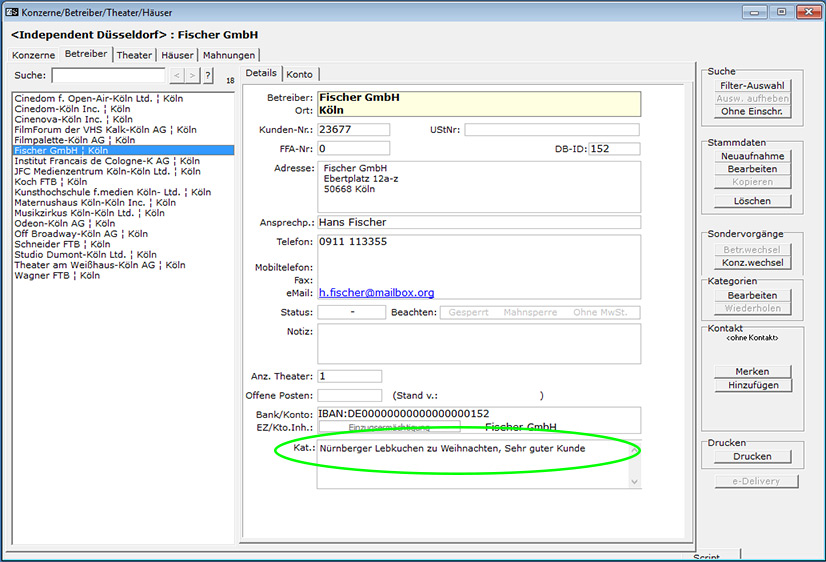Open the Mahnungen tab

pos(229,55)
